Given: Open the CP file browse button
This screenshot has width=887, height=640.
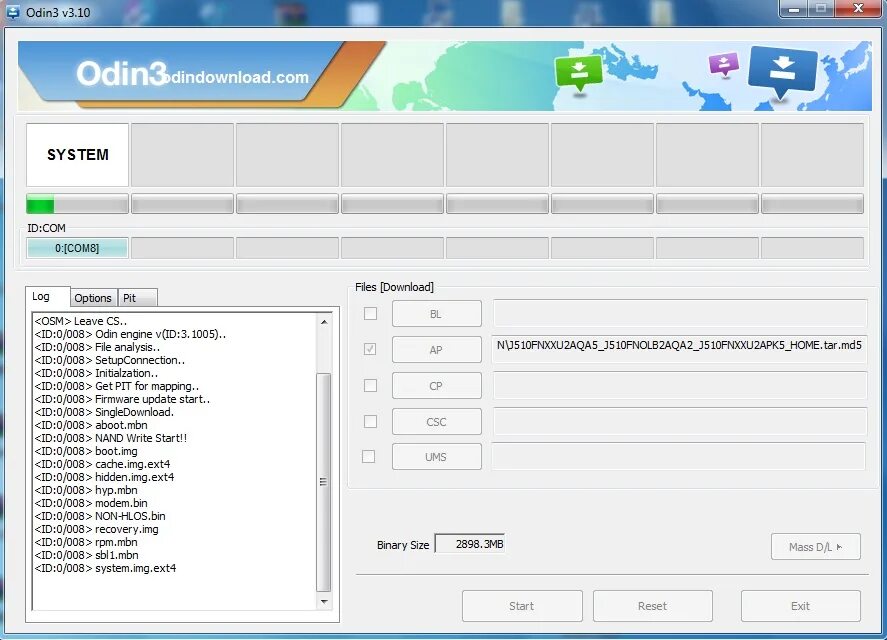Looking at the screenshot, I should pos(437,386).
